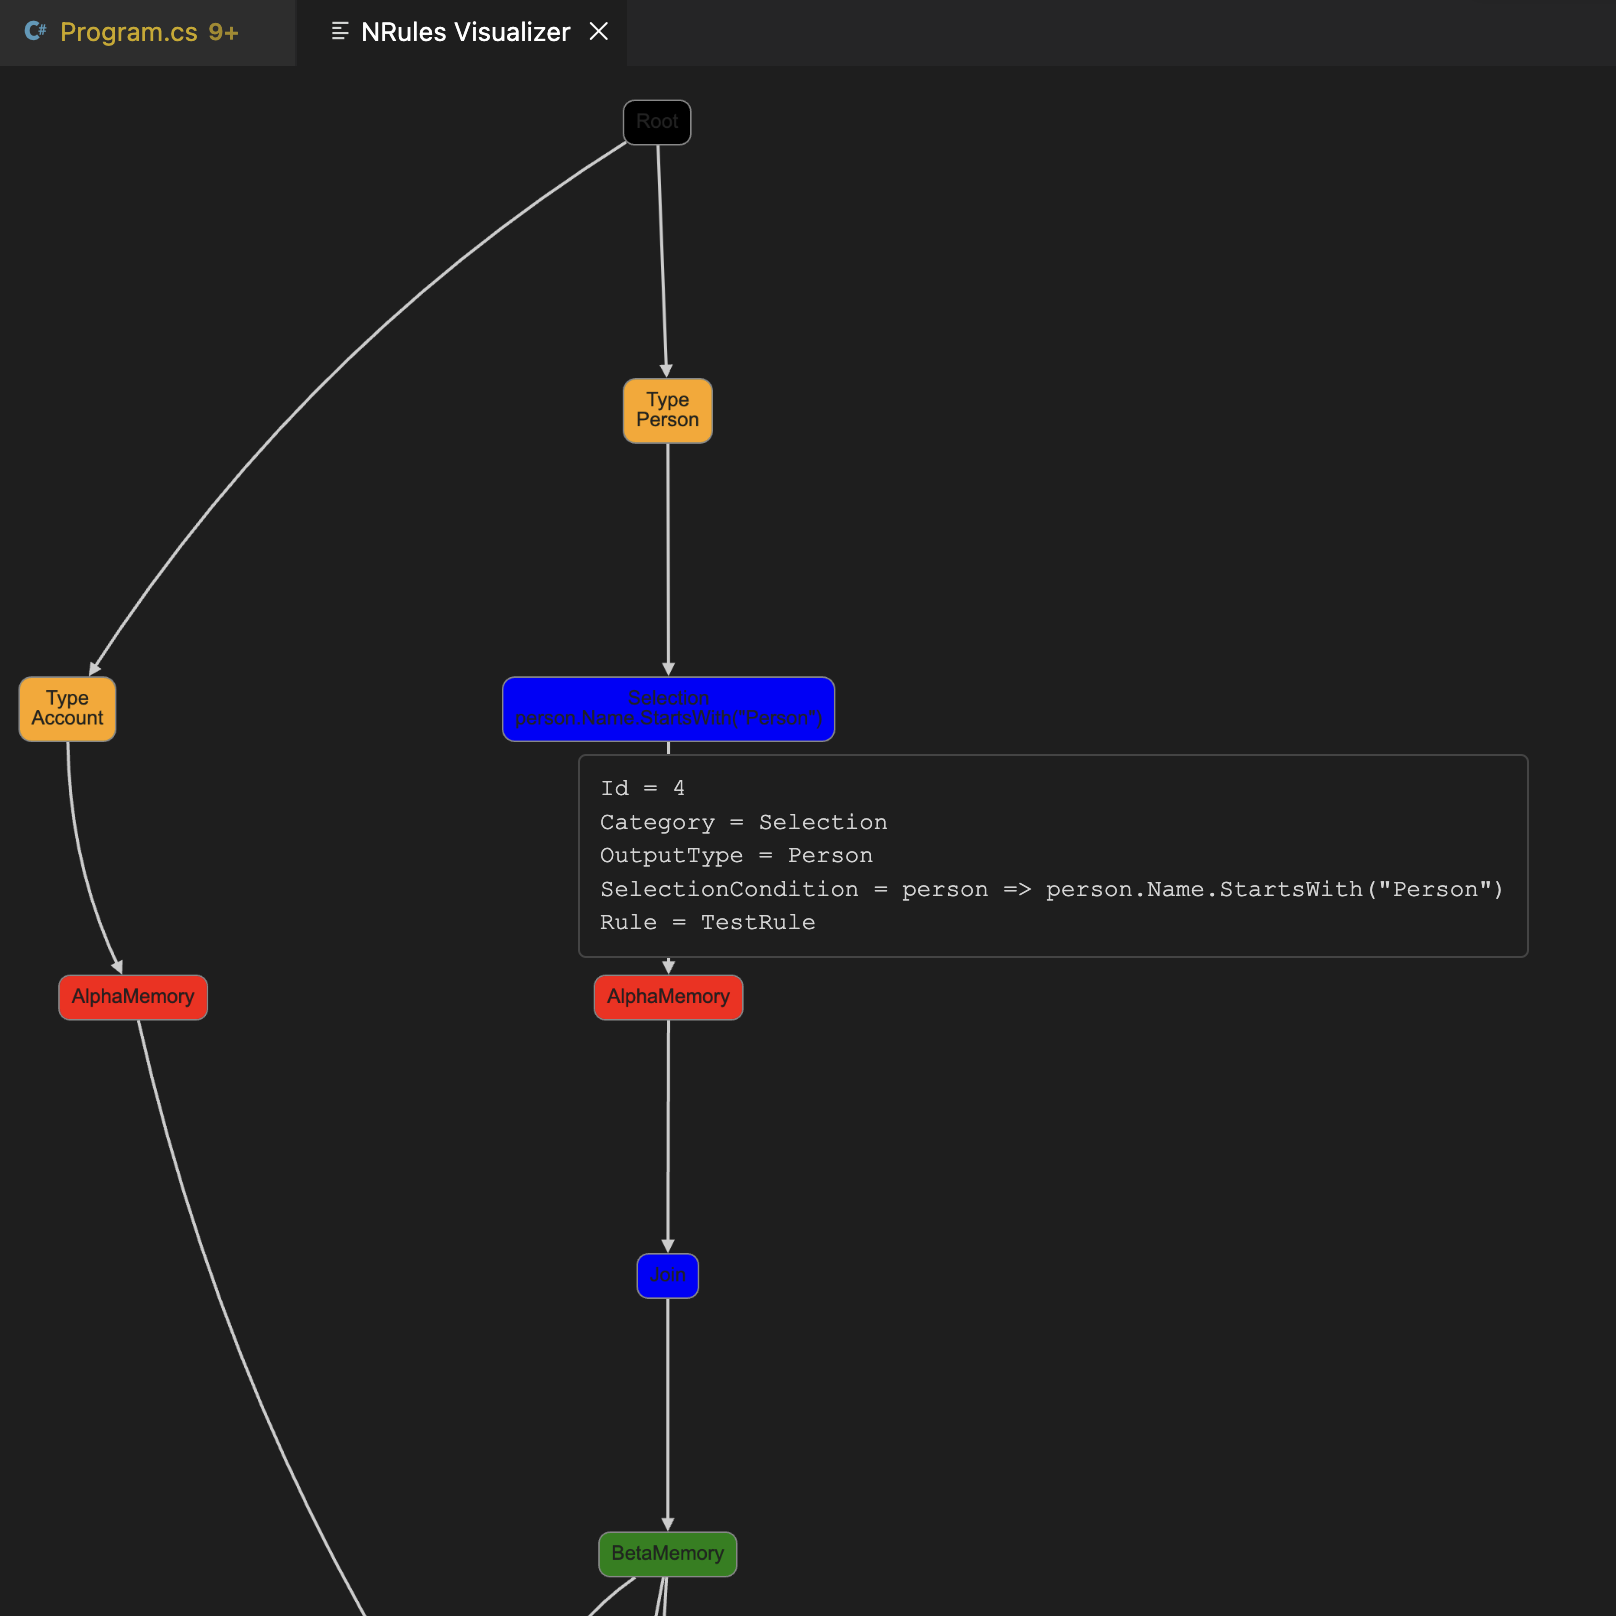The height and width of the screenshot is (1616, 1616).
Task: Click the C# file icon on Program.cs tab
Action: 36,31
